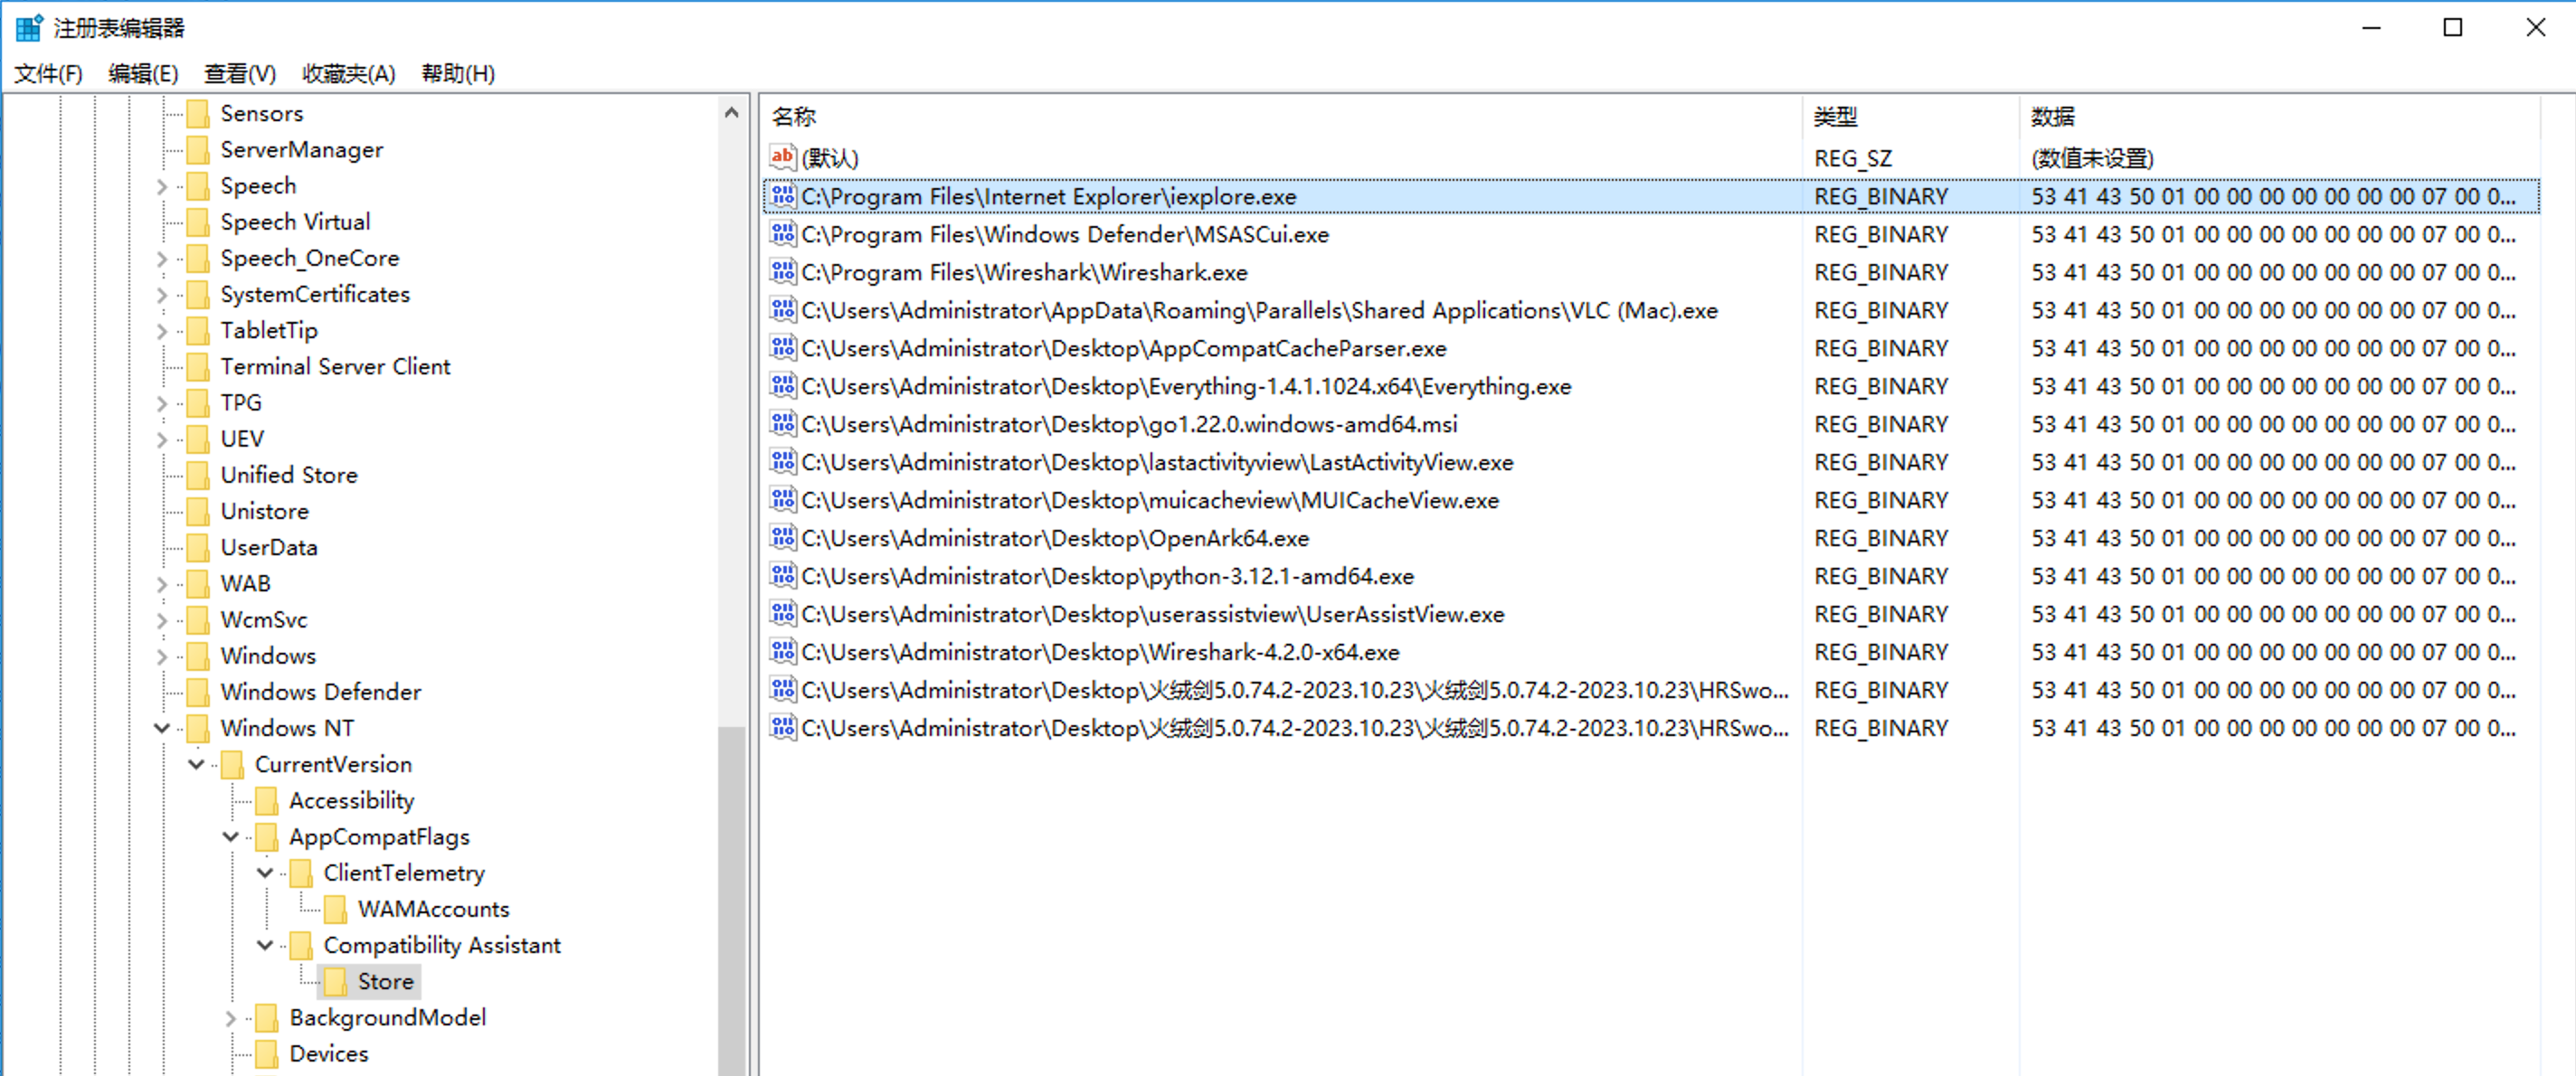Sort values by the 数据 column header
Image resolution: width=2576 pixels, height=1076 pixels.
pos(2279,116)
